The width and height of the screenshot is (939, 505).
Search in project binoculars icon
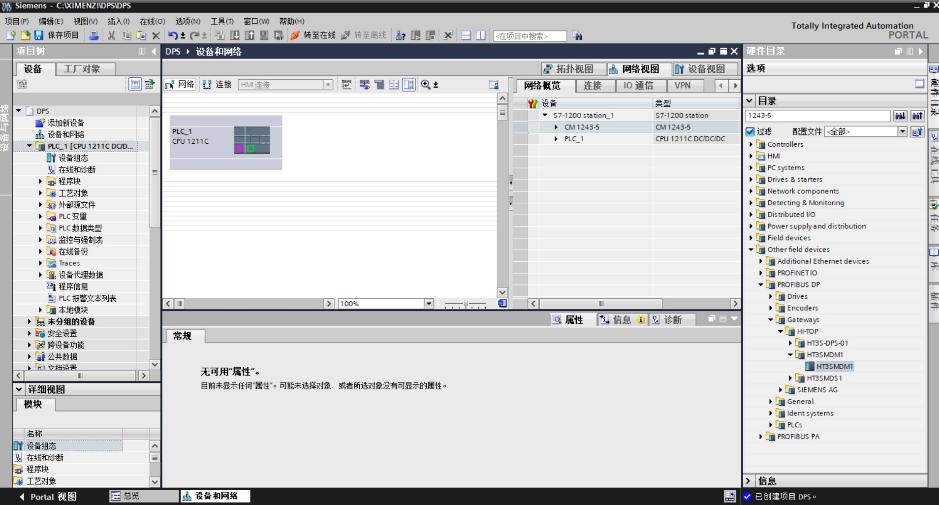tap(577, 36)
